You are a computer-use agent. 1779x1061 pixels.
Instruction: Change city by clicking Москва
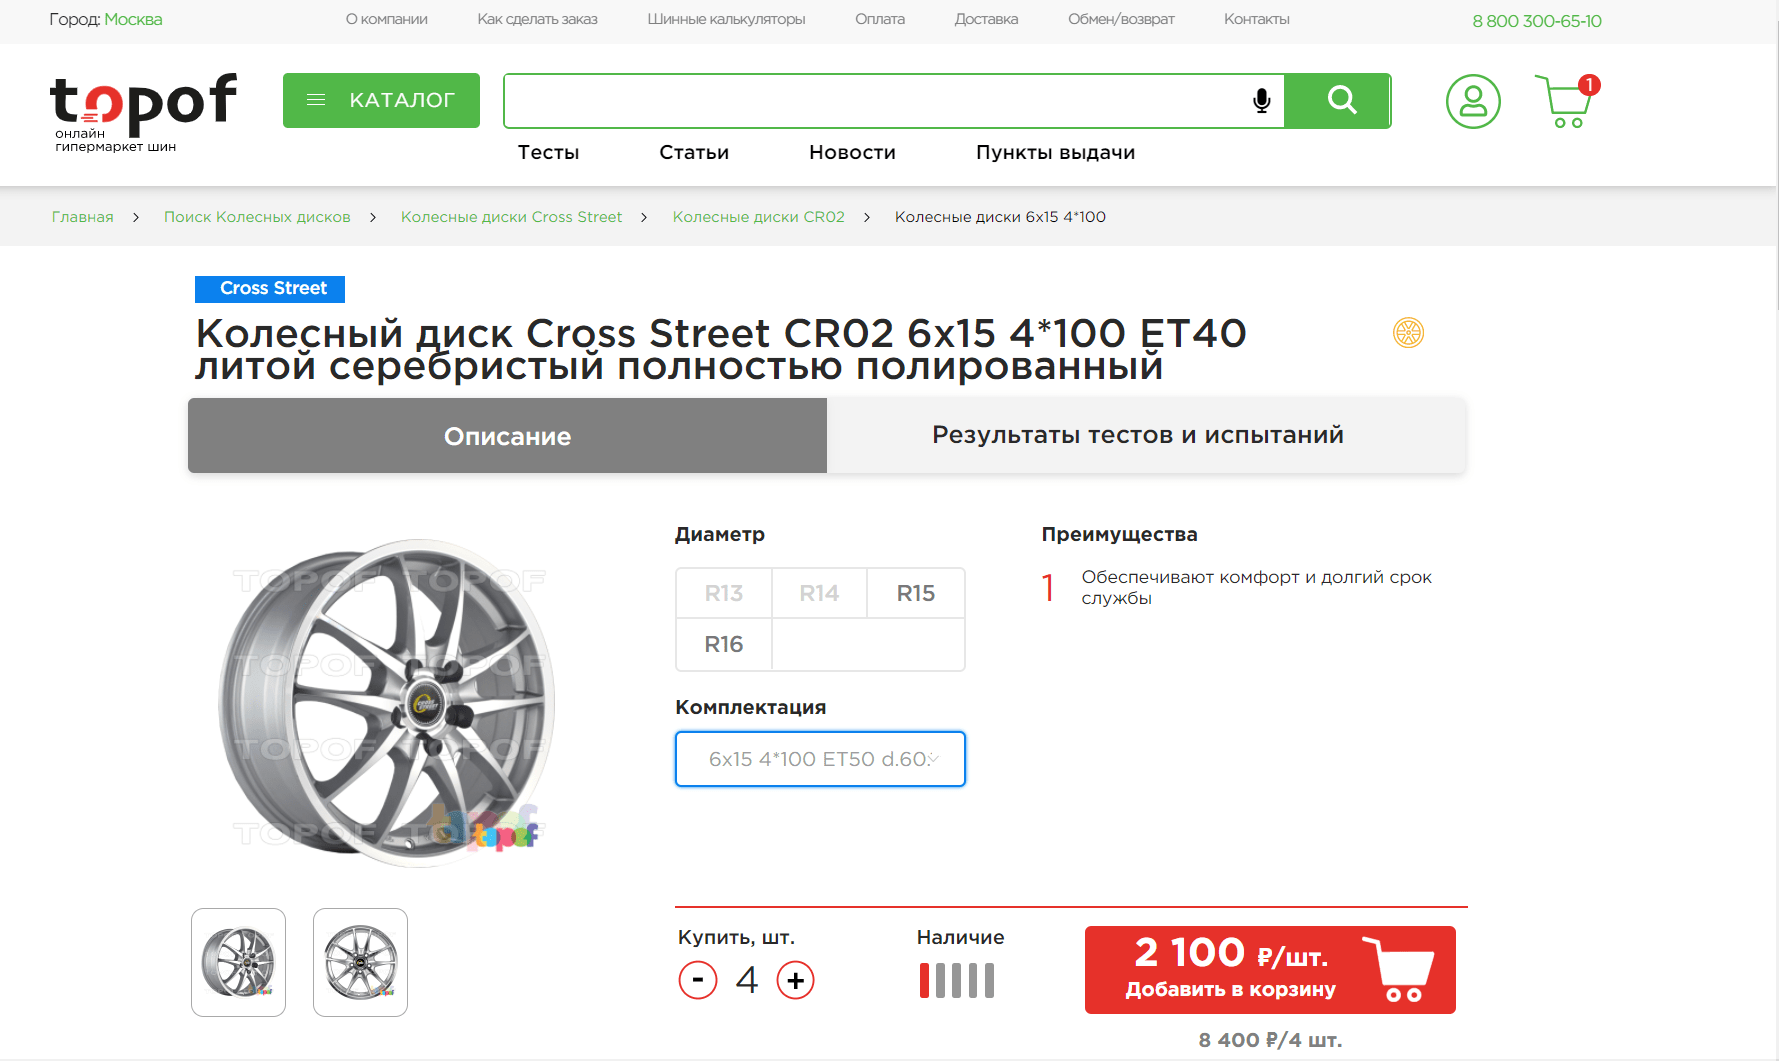[x=133, y=20]
